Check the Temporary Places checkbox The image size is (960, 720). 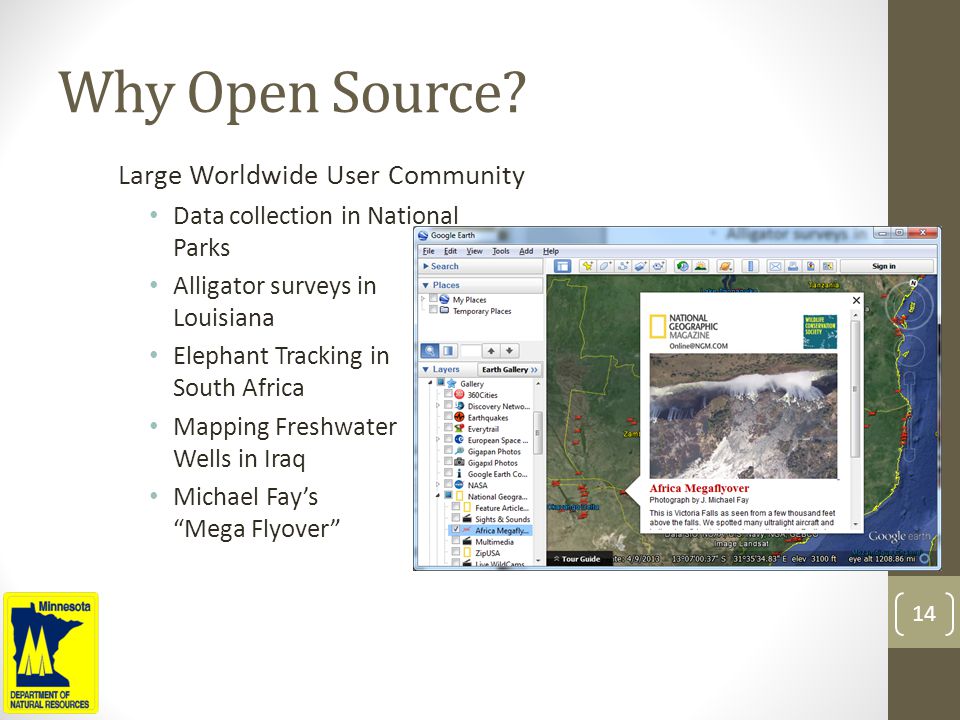click(x=433, y=310)
